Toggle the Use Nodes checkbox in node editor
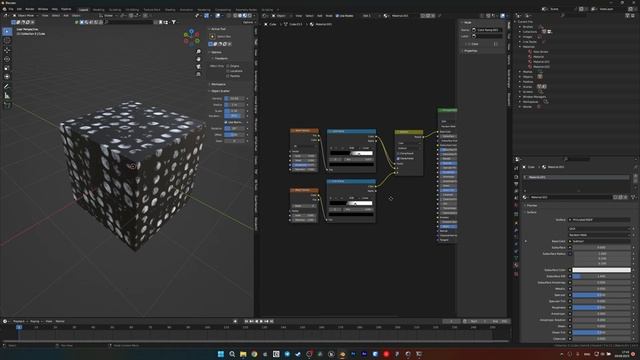The width and height of the screenshot is (640, 360). tap(337, 16)
